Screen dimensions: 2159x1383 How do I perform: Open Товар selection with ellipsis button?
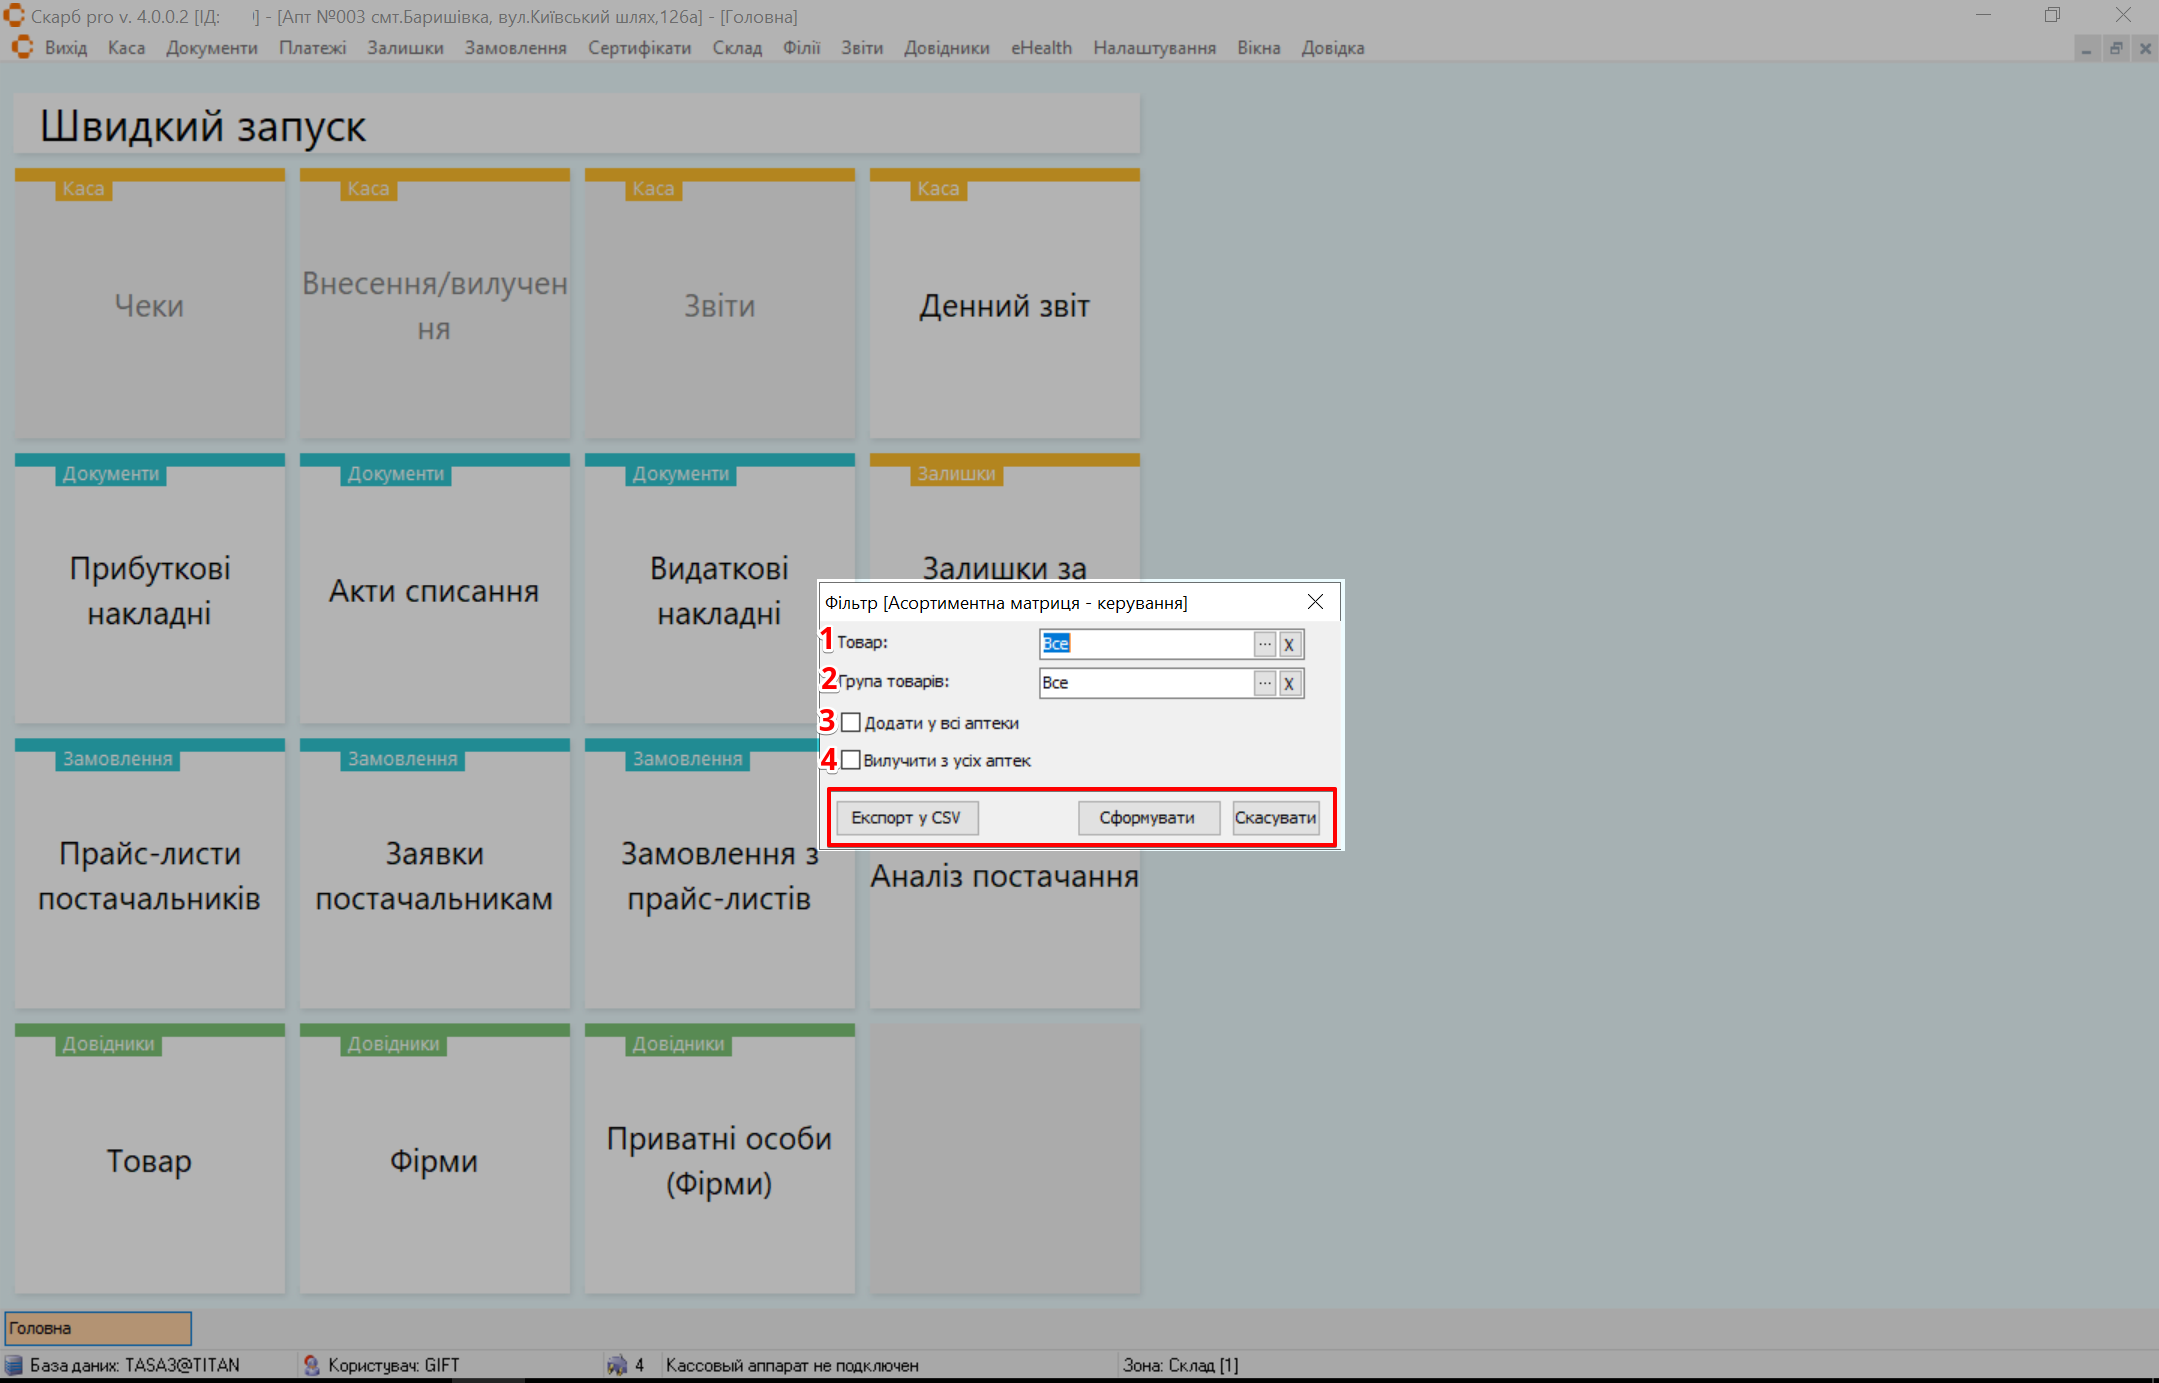[x=1265, y=644]
